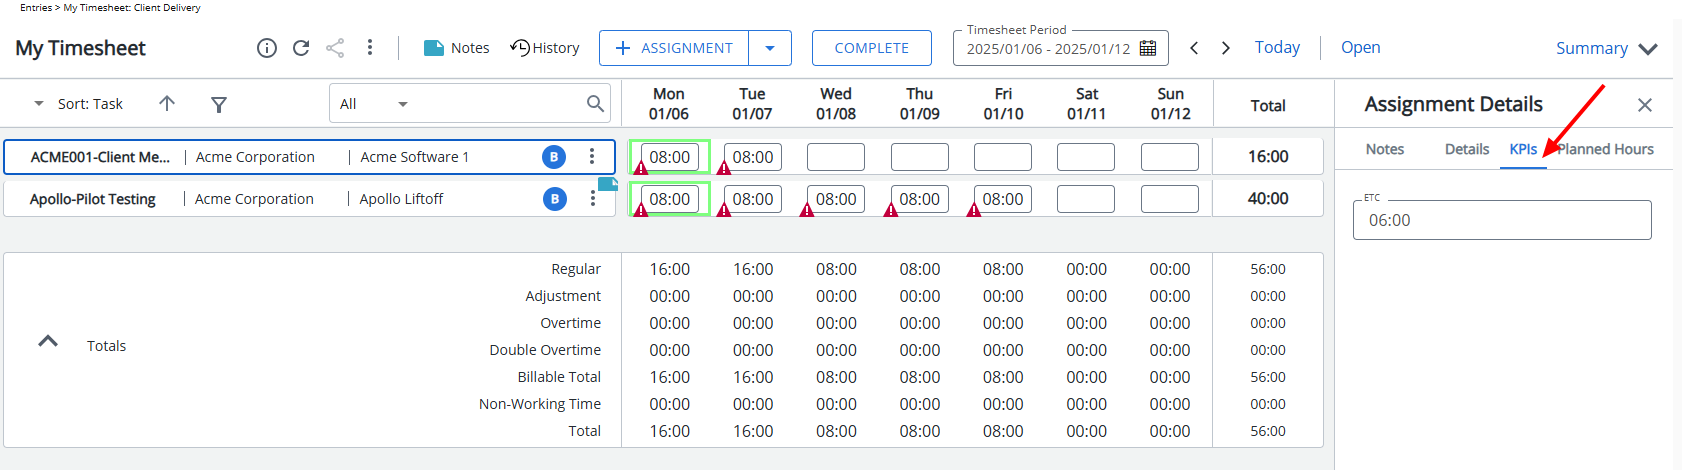Click ACME001 Sunday empty hours cell
Viewport: 1682px width, 470px height.
point(1170,157)
